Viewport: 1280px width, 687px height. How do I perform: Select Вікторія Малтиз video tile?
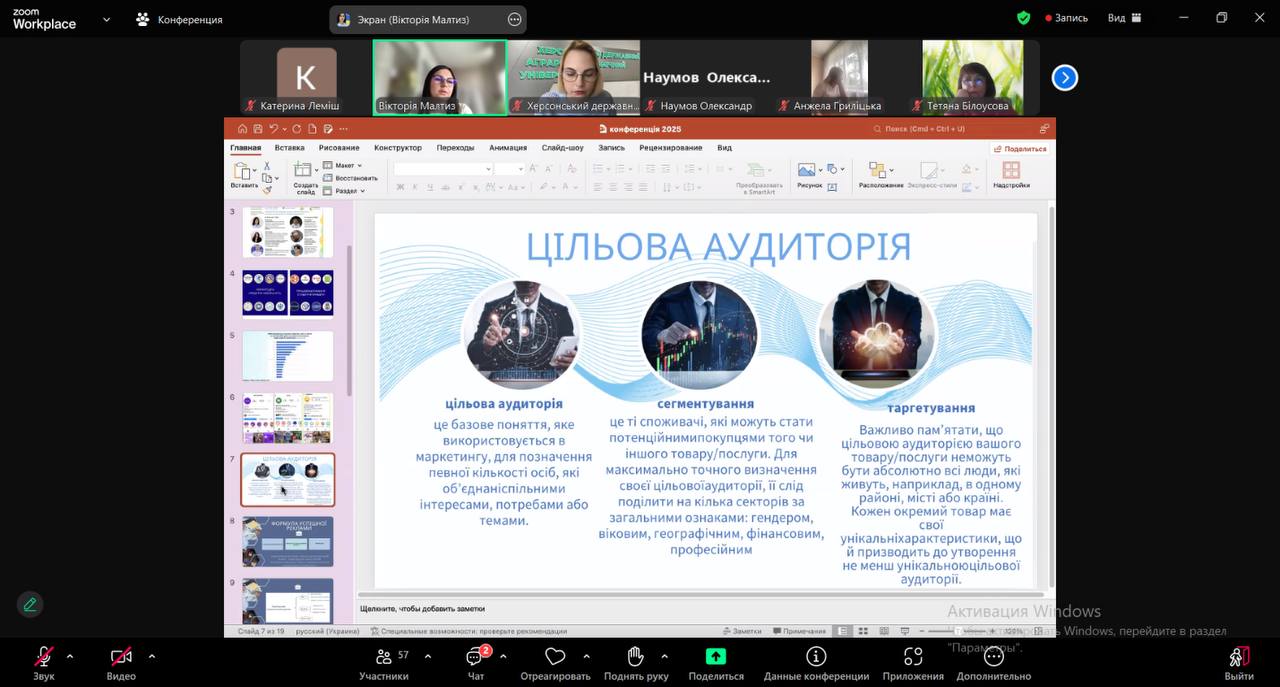[439, 77]
